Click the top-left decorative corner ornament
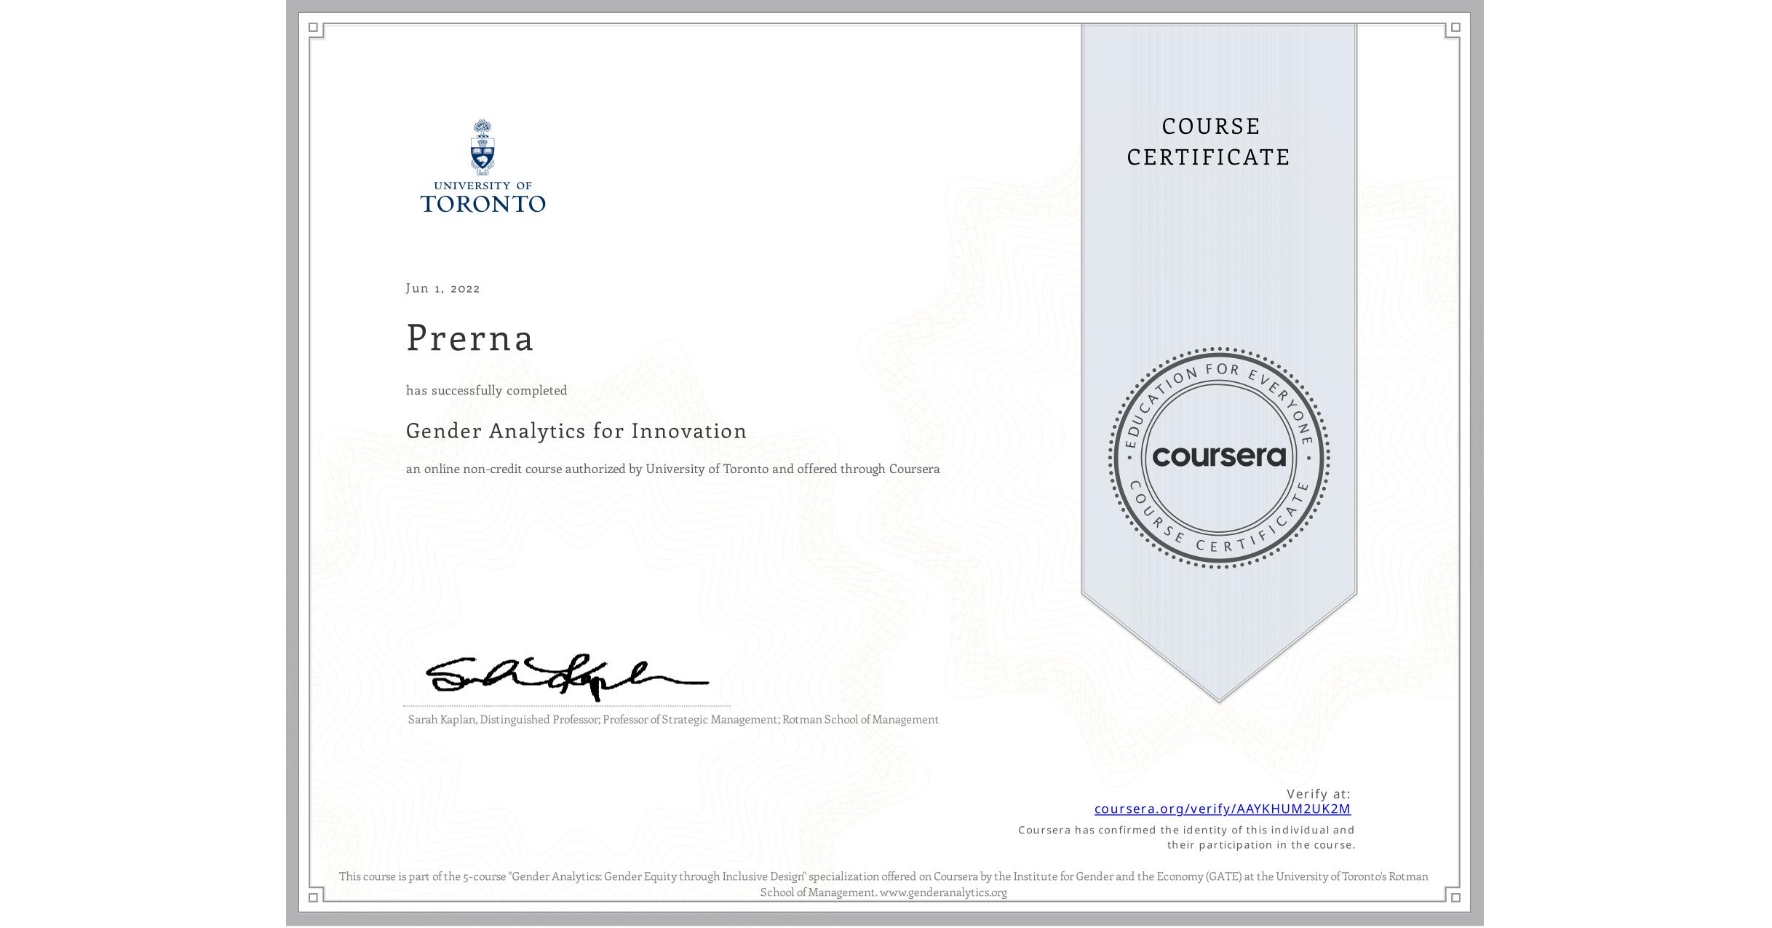The image size is (1772, 928). tap(314, 29)
